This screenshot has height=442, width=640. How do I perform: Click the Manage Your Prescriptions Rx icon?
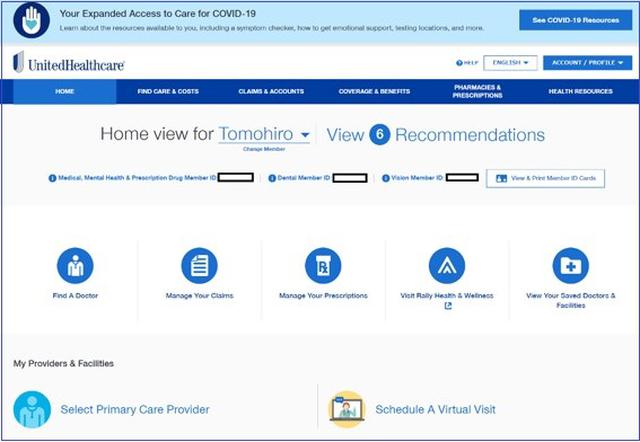pyautogui.click(x=323, y=266)
